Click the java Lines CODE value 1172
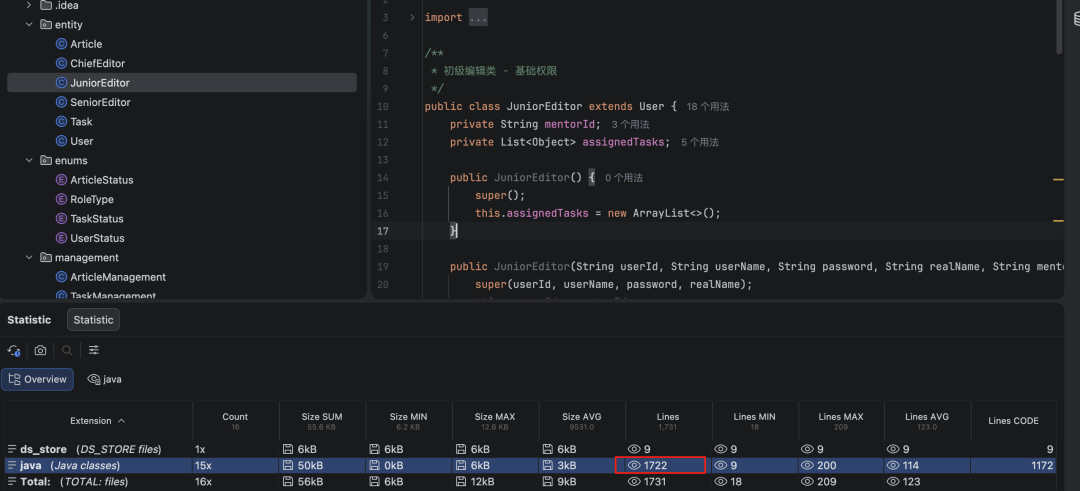 pos(1042,466)
